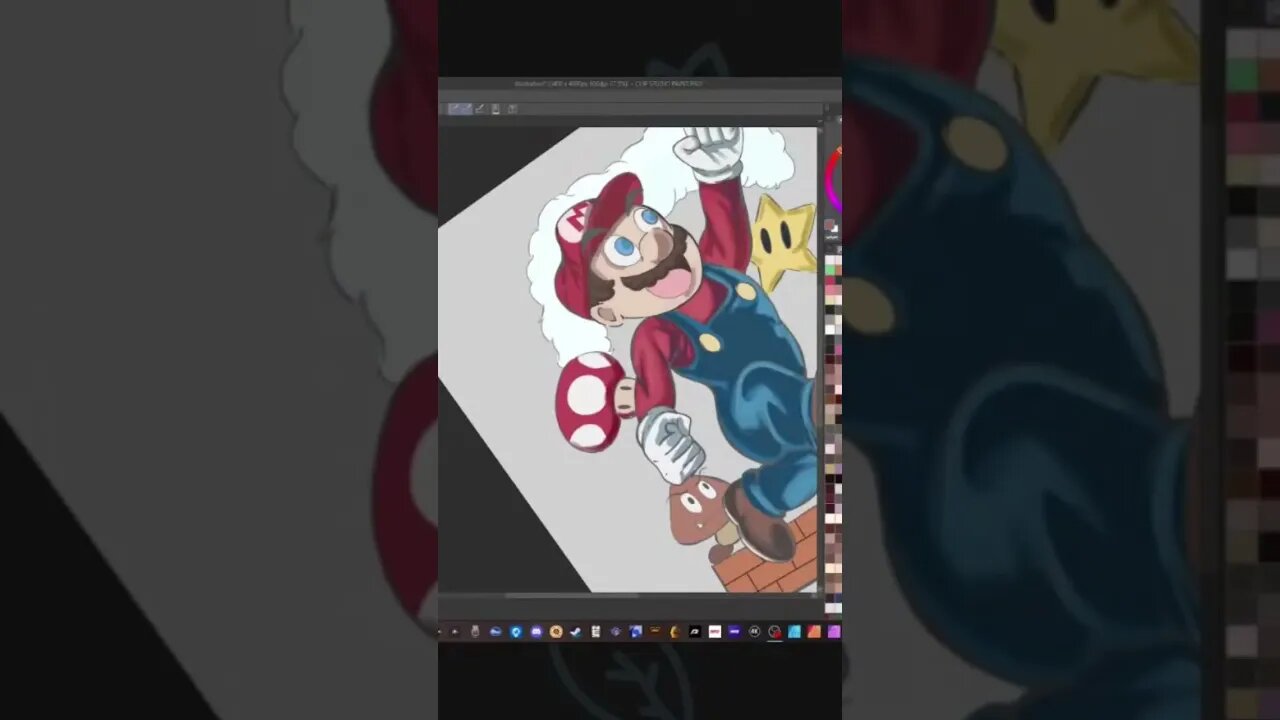Click the main drawing color indicator below the wheel

829,224
